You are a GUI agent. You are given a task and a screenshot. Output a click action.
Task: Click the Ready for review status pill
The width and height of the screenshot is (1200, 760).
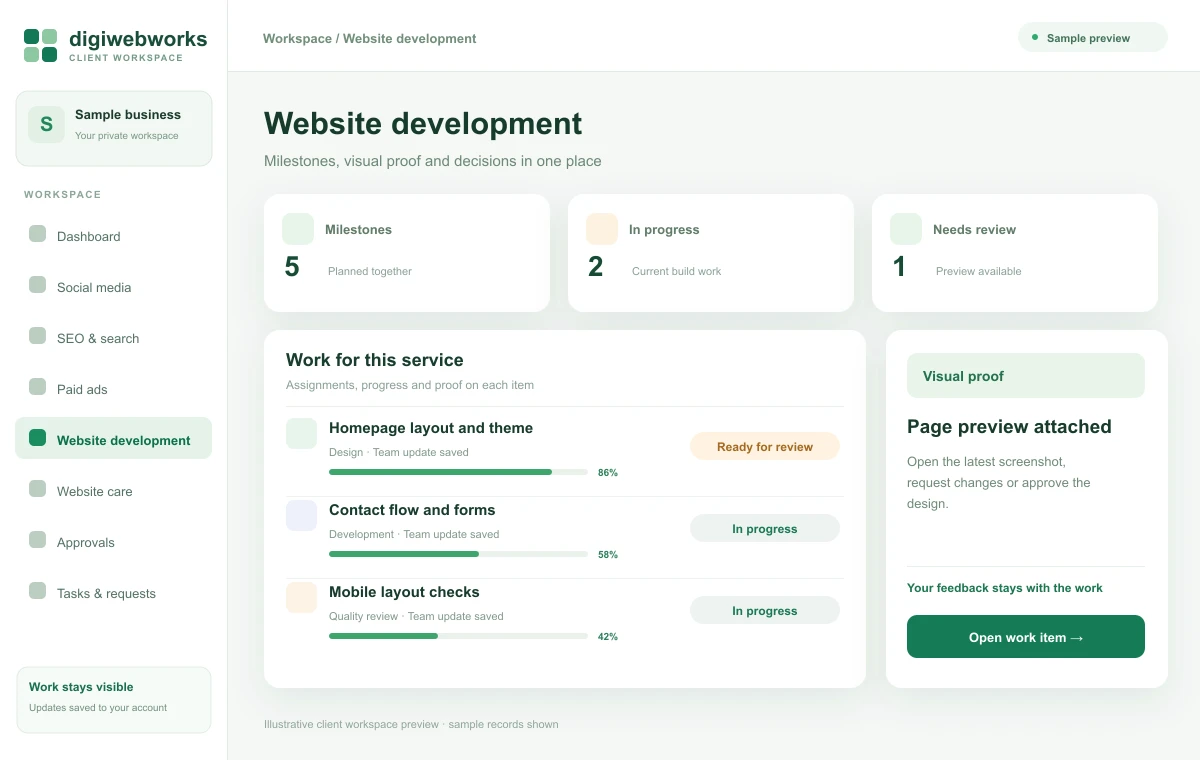click(x=765, y=447)
